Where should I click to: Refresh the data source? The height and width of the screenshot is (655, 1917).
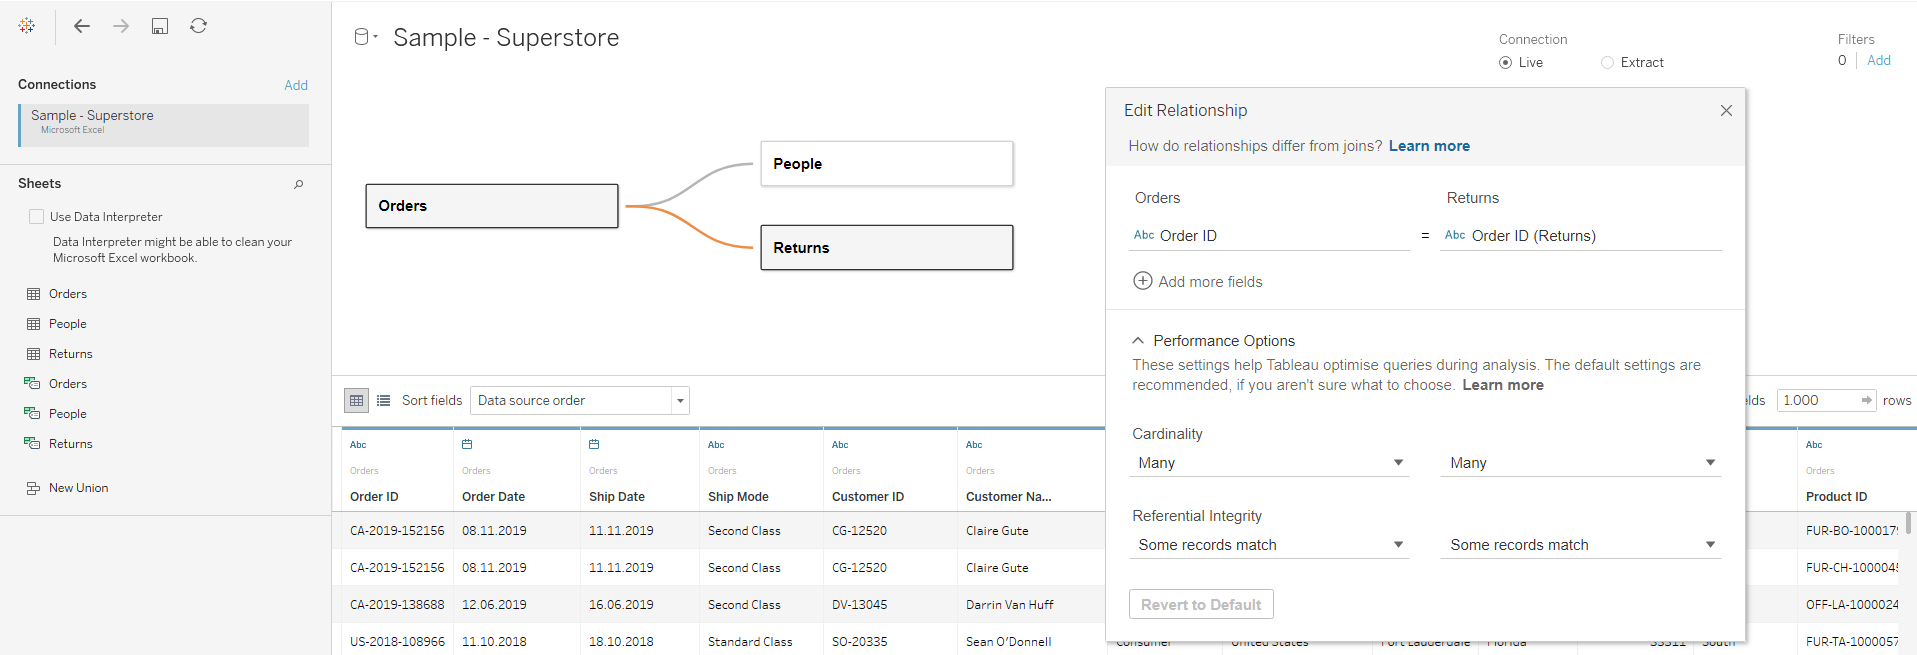(x=199, y=26)
